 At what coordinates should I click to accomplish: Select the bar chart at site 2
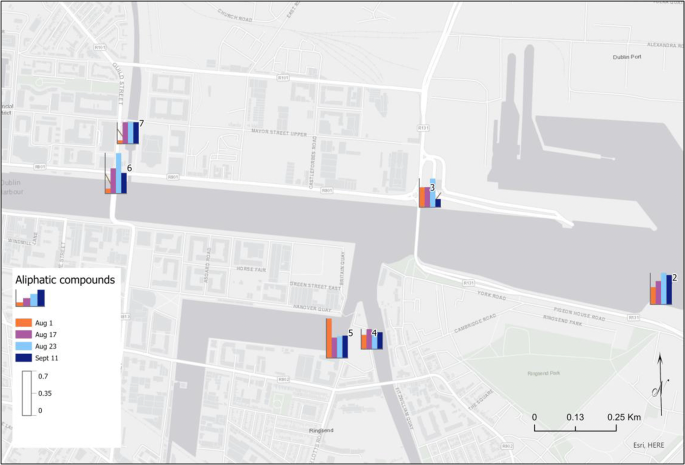coord(661,288)
